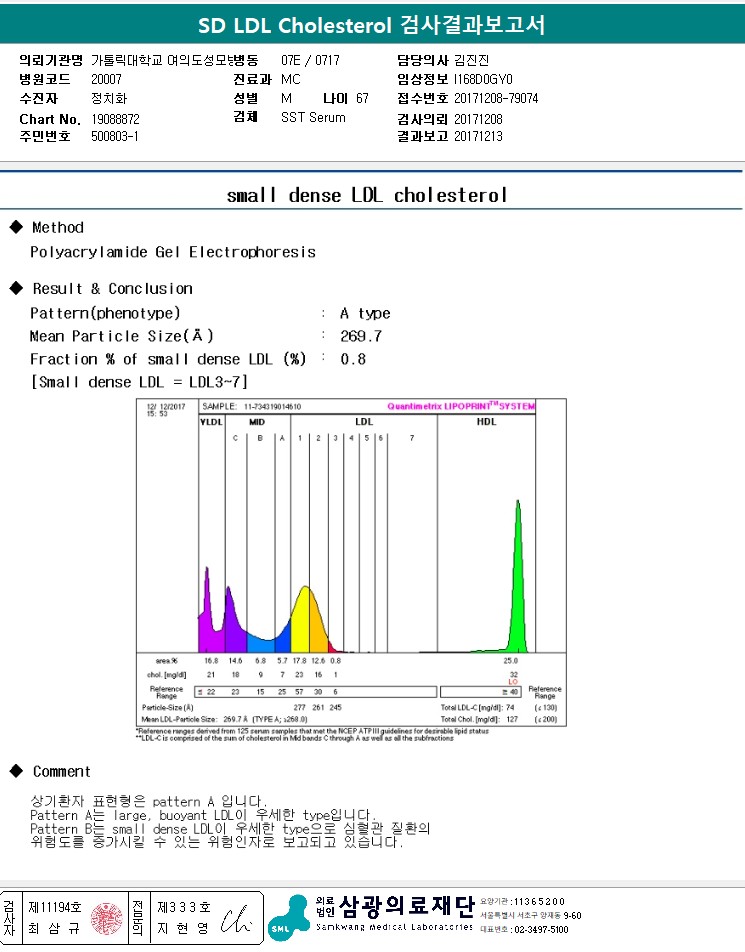Click the comment line starting 'Pattern A는 large, buoyant'
This screenshot has width=745, height=952.
[203, 815]
